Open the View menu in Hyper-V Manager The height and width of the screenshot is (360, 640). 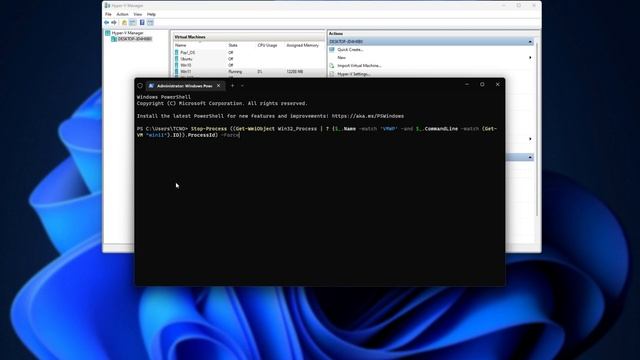pos(138,14)
